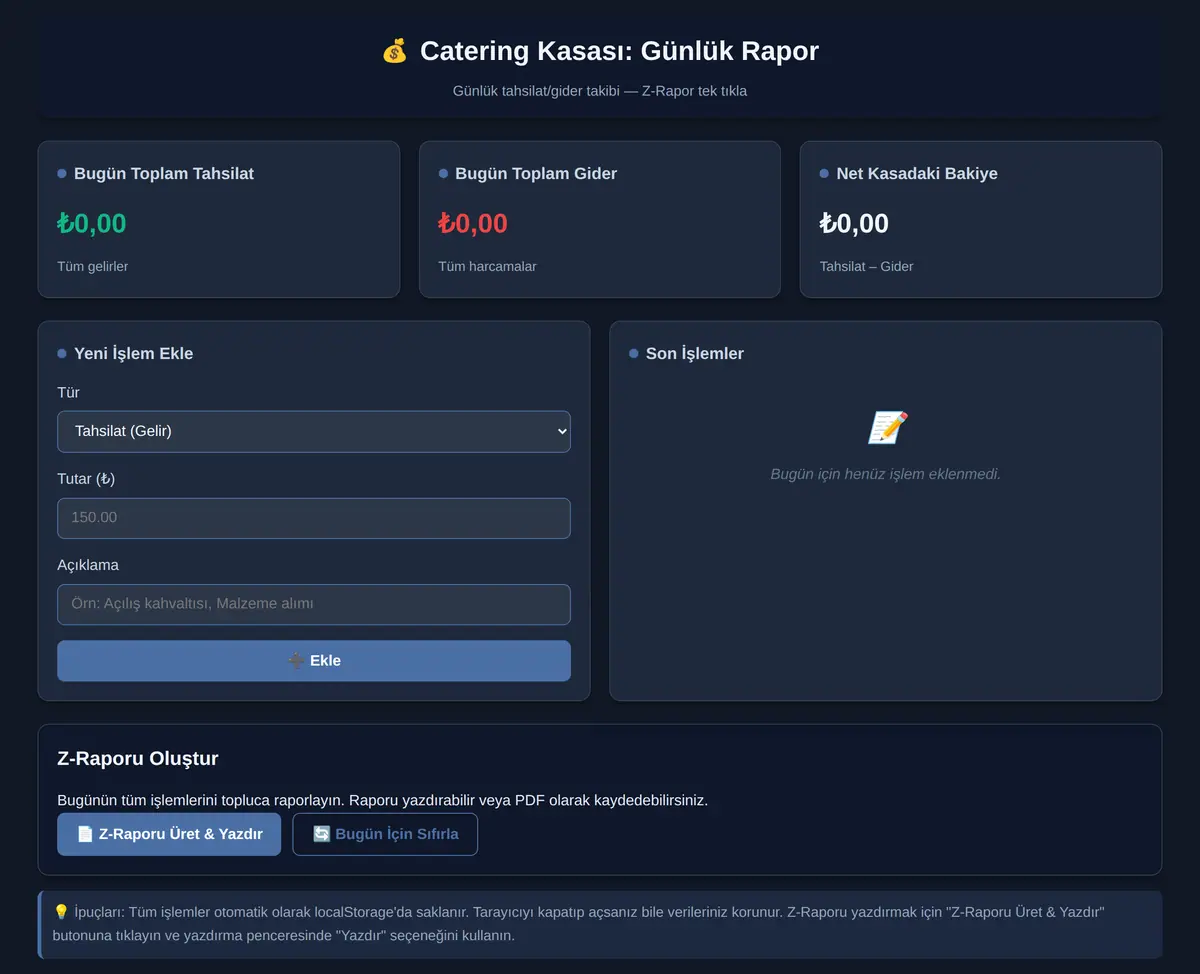Click the money bag icon in header
Screen dimensions: 1200x974
tap(395, 51)
